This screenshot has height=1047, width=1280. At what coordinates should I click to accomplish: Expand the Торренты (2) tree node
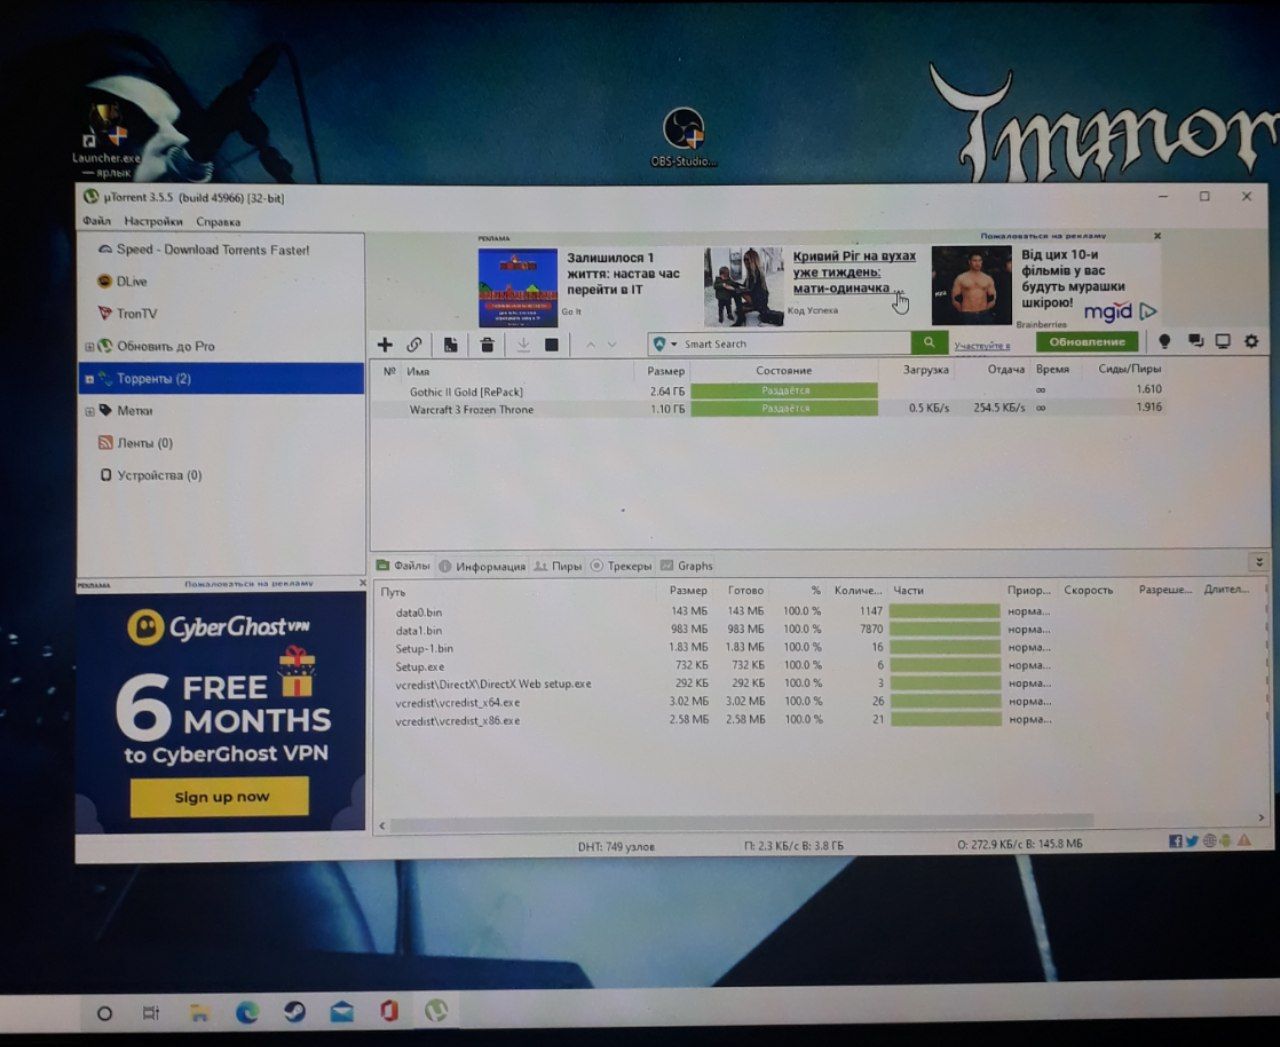click(89, 379)
